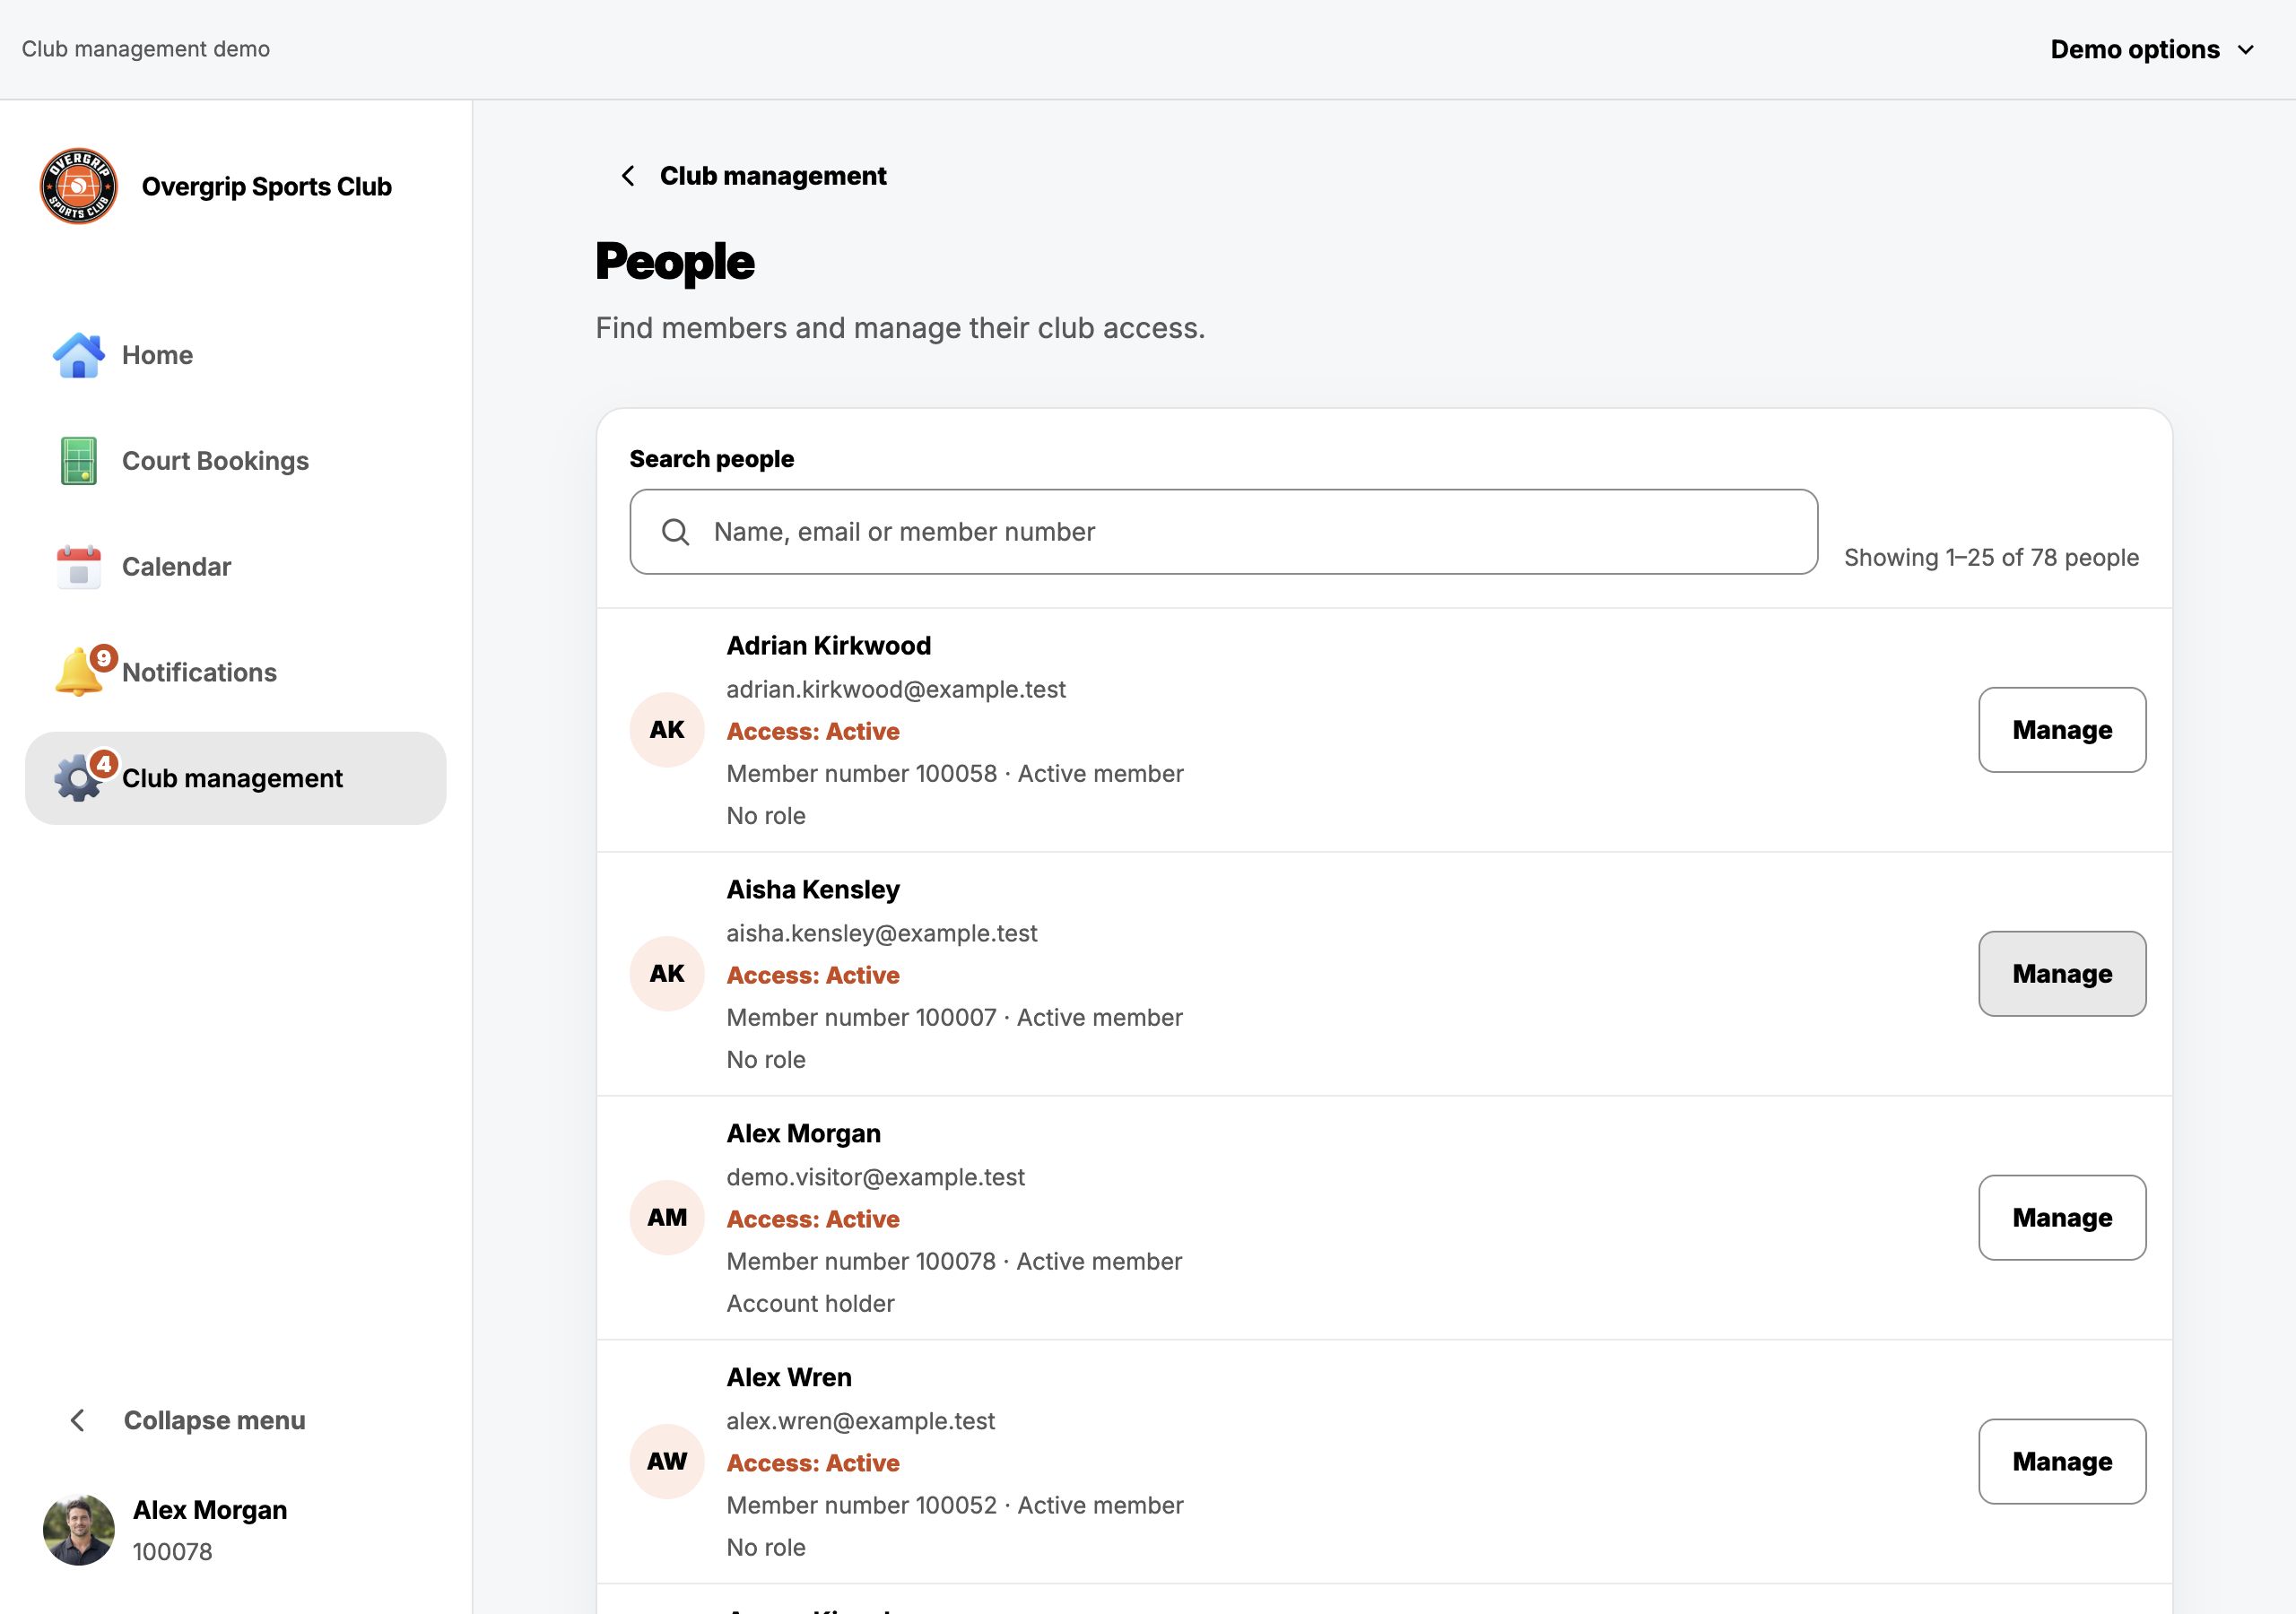Click 'Find members and manage their club access.'
The image size is (2296, 1614).
[x=900, y=328]
